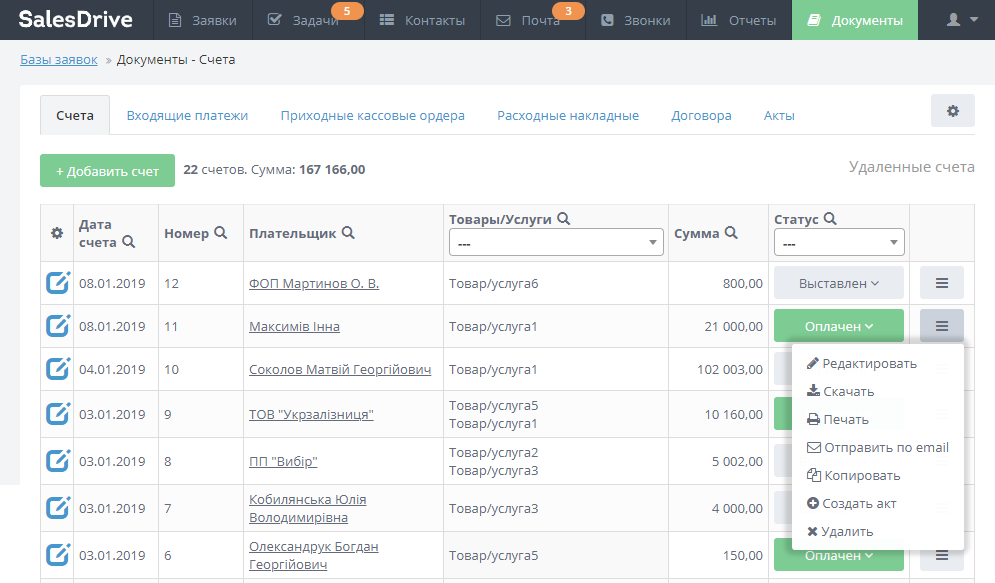Viewport: 995px width, 583px height.
Task: Click table column settings gear icon
Action: (x=57, y=233)
